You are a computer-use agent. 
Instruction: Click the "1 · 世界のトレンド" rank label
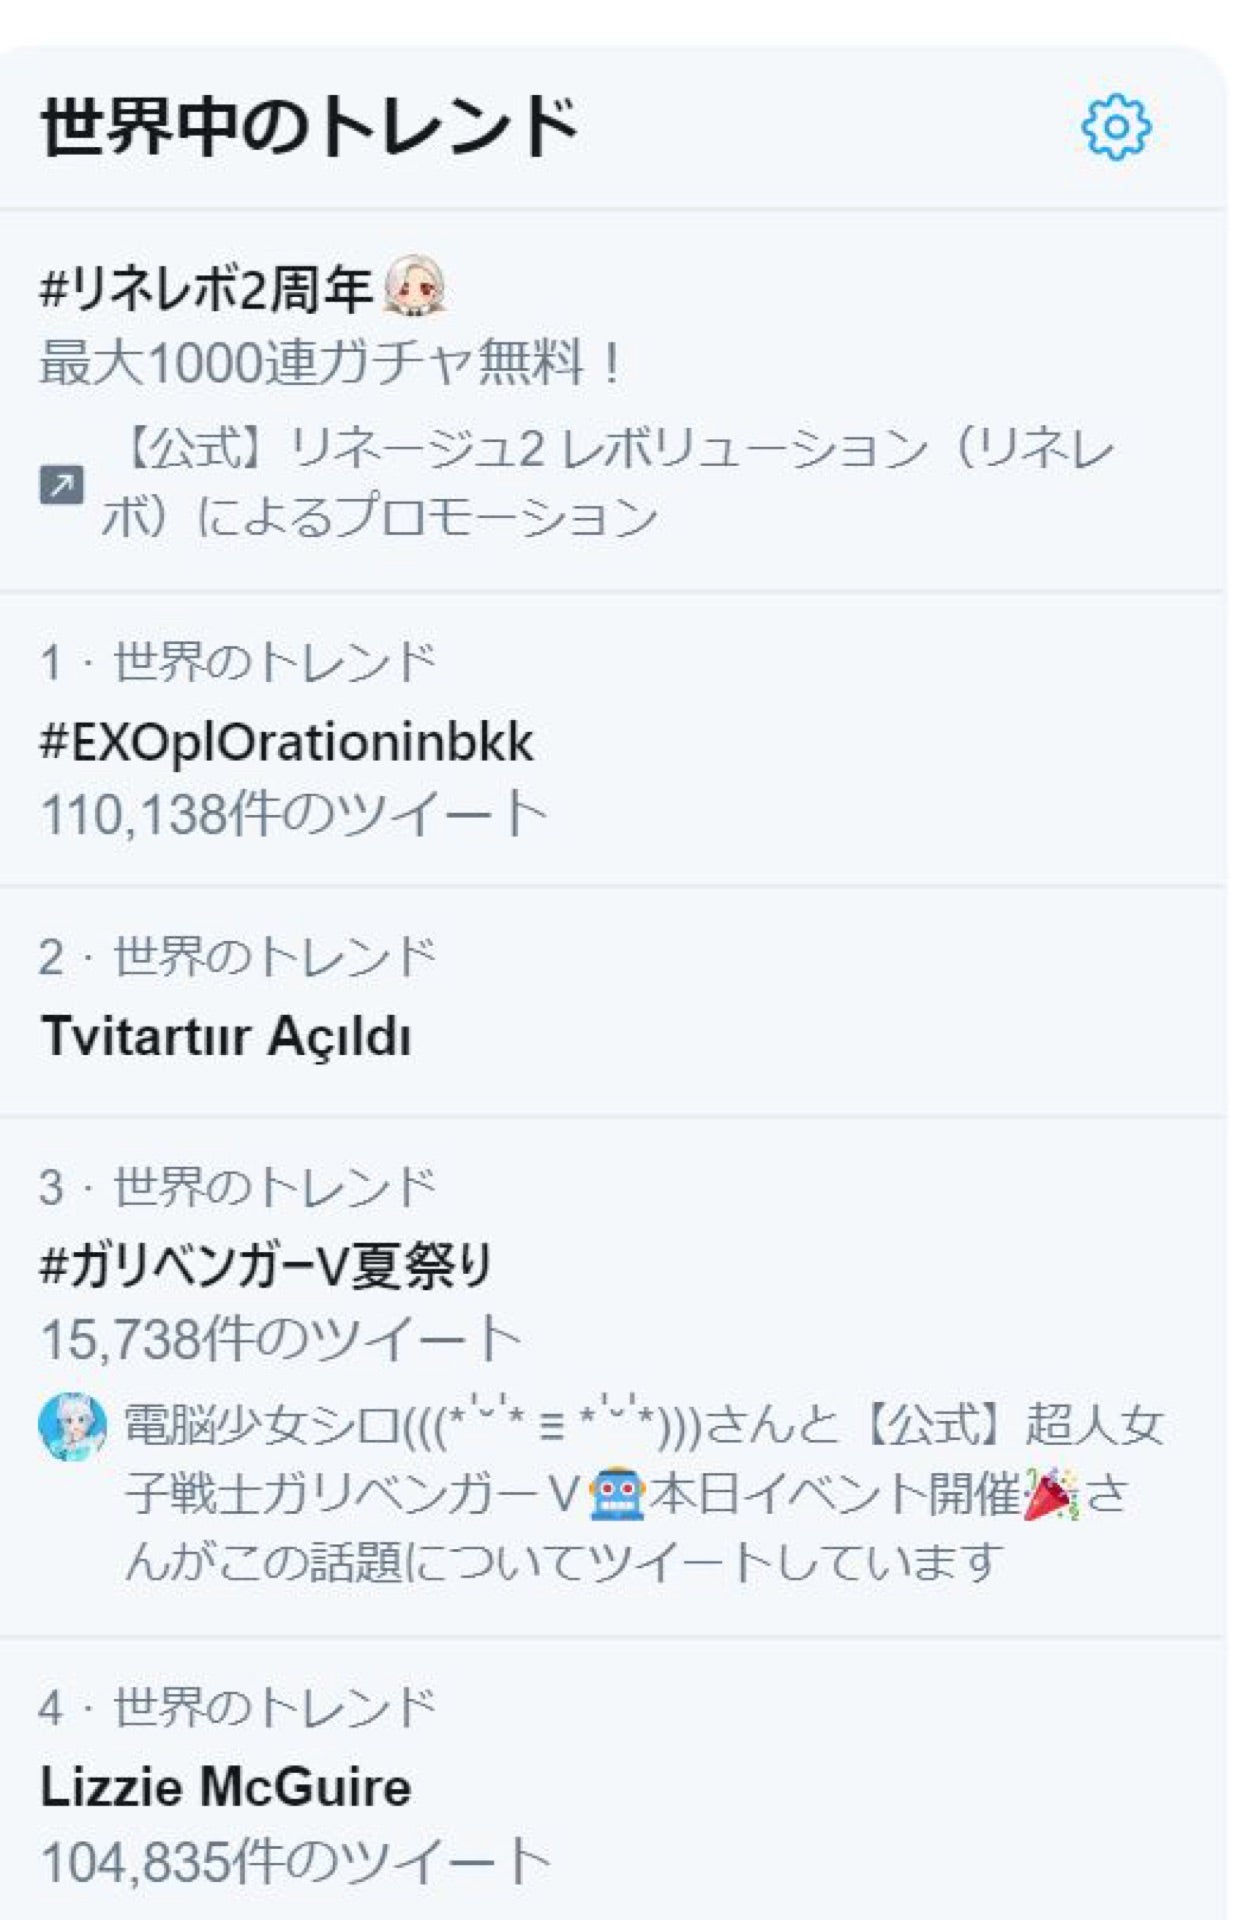pos(238,662)
